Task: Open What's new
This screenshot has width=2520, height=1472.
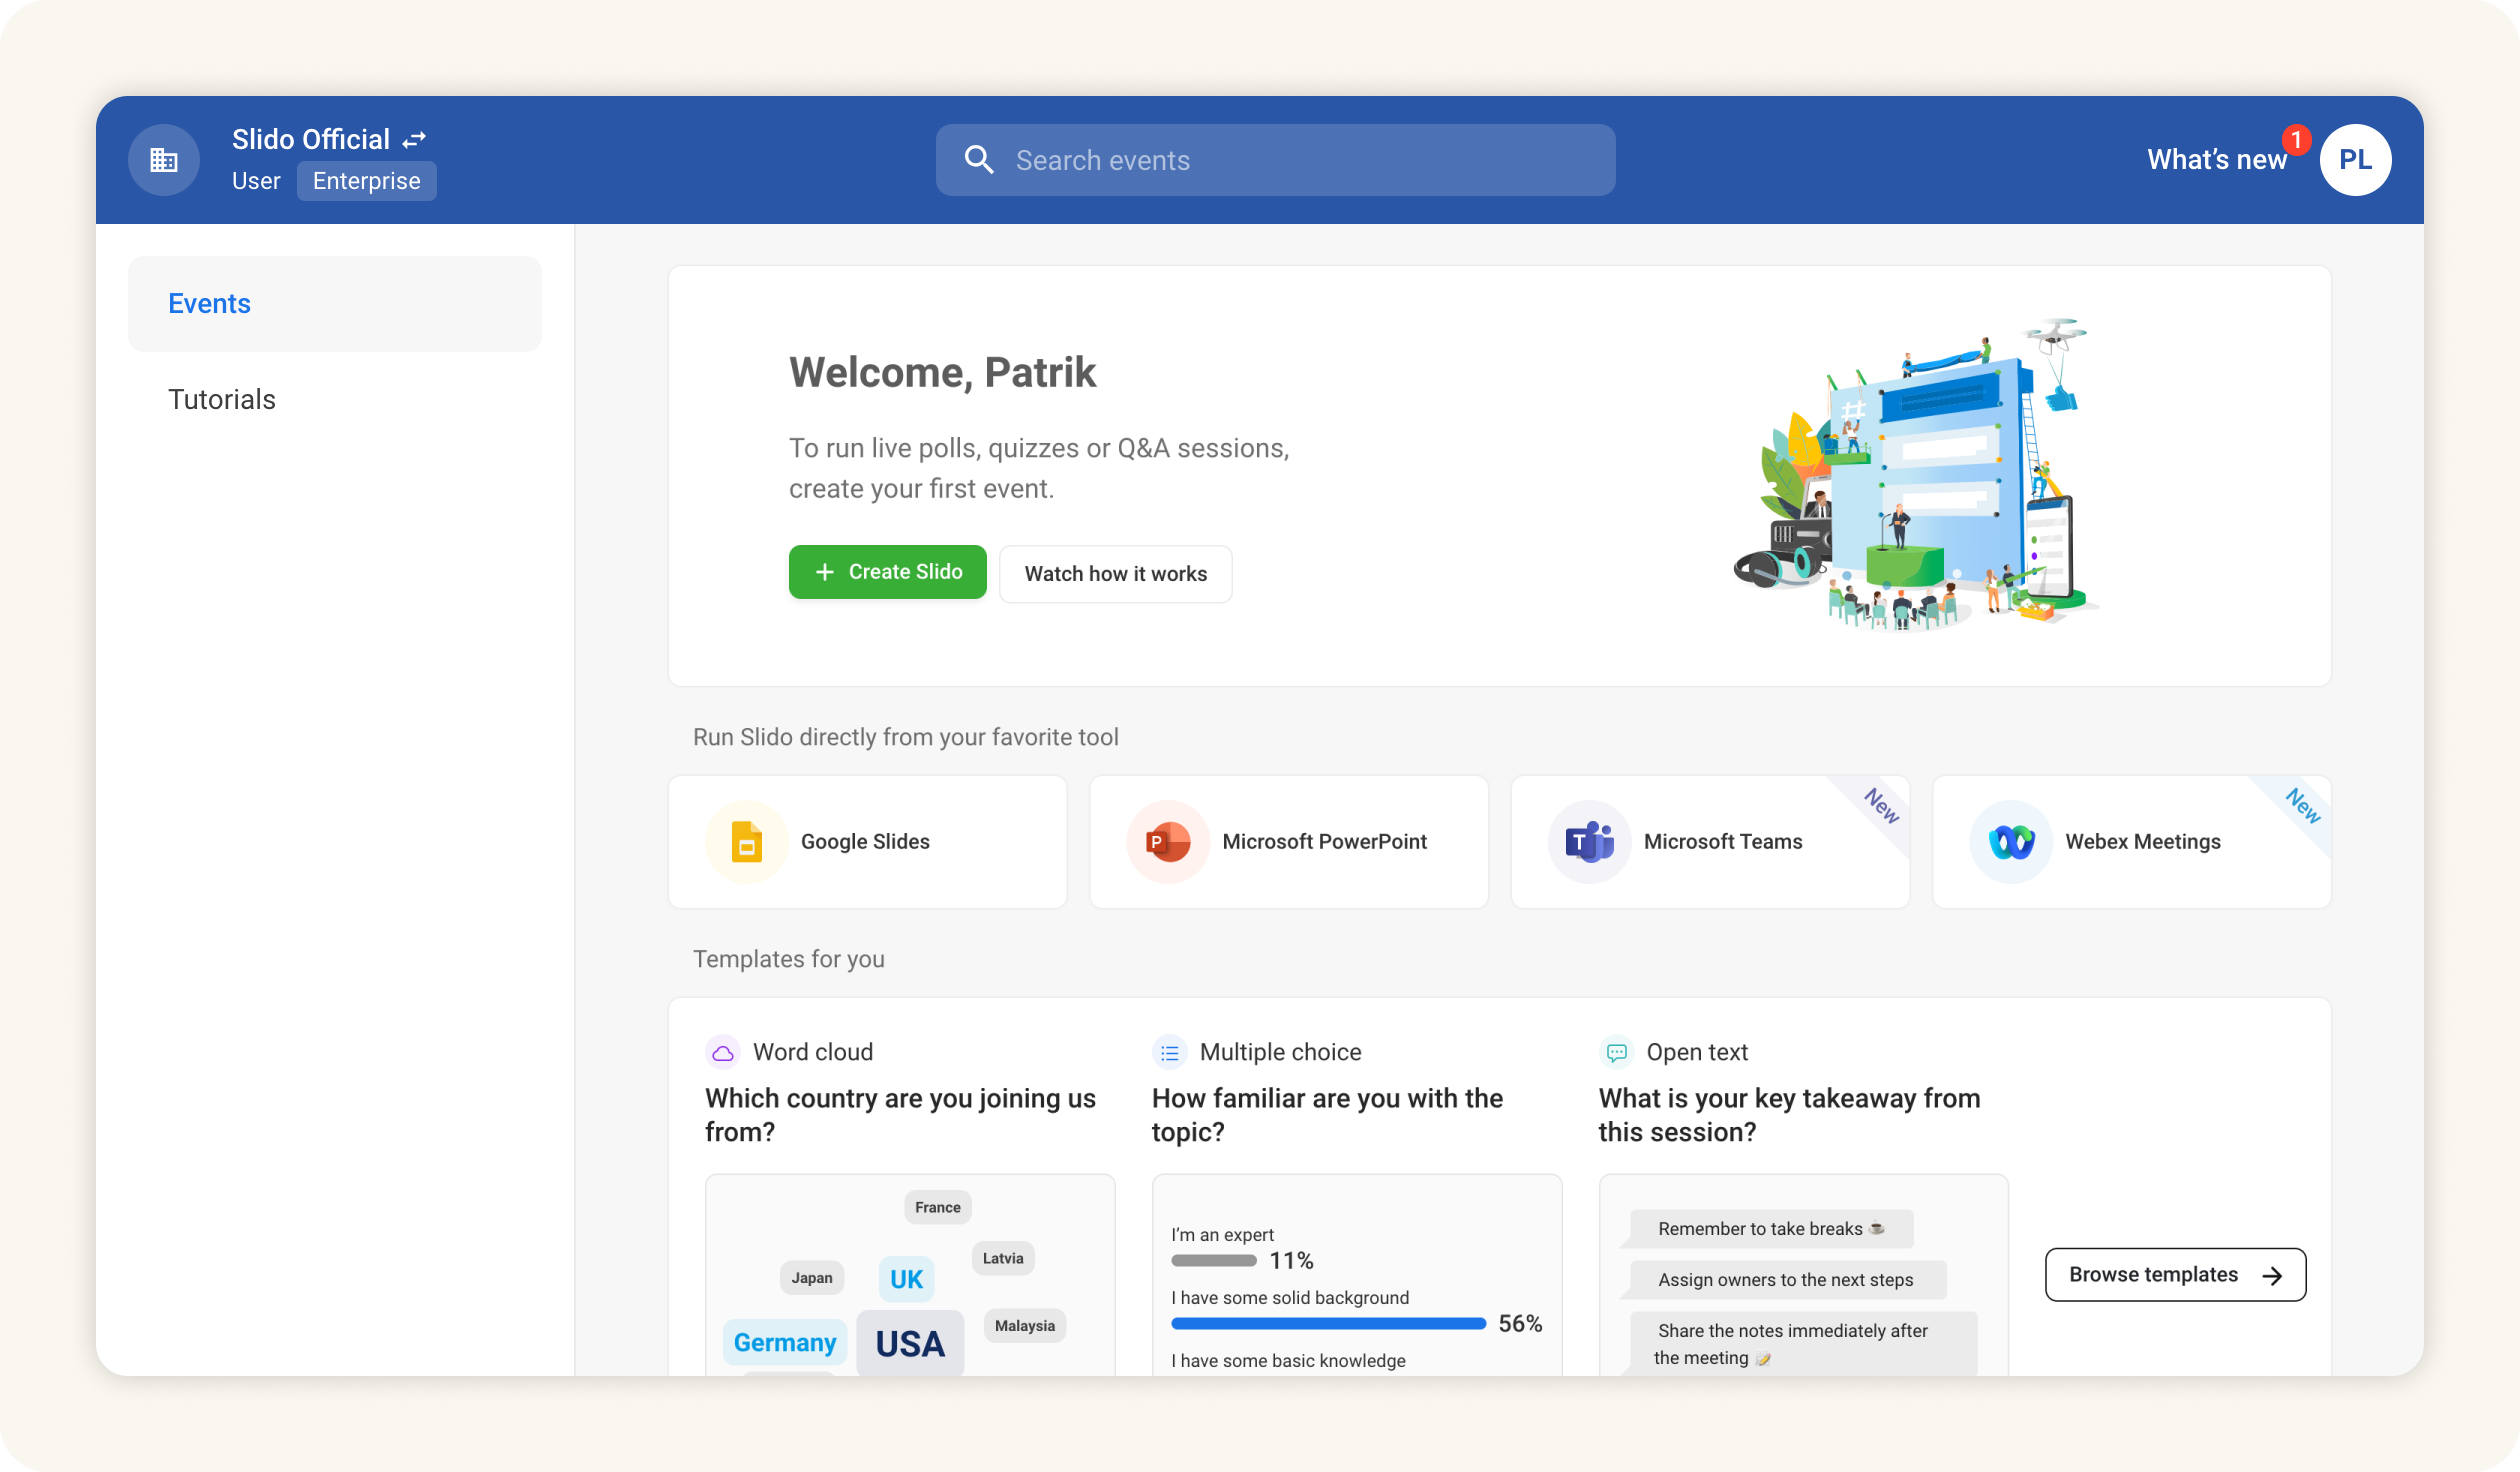Action: 2216,160
